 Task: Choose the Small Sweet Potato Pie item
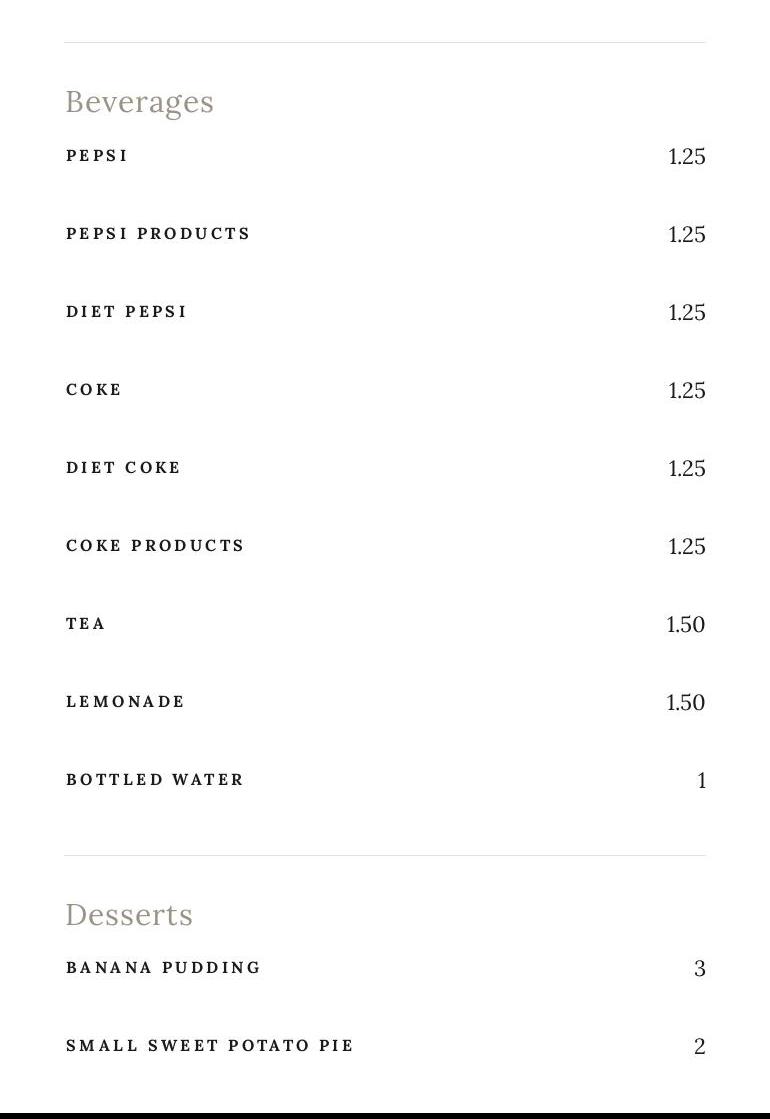209,1046
